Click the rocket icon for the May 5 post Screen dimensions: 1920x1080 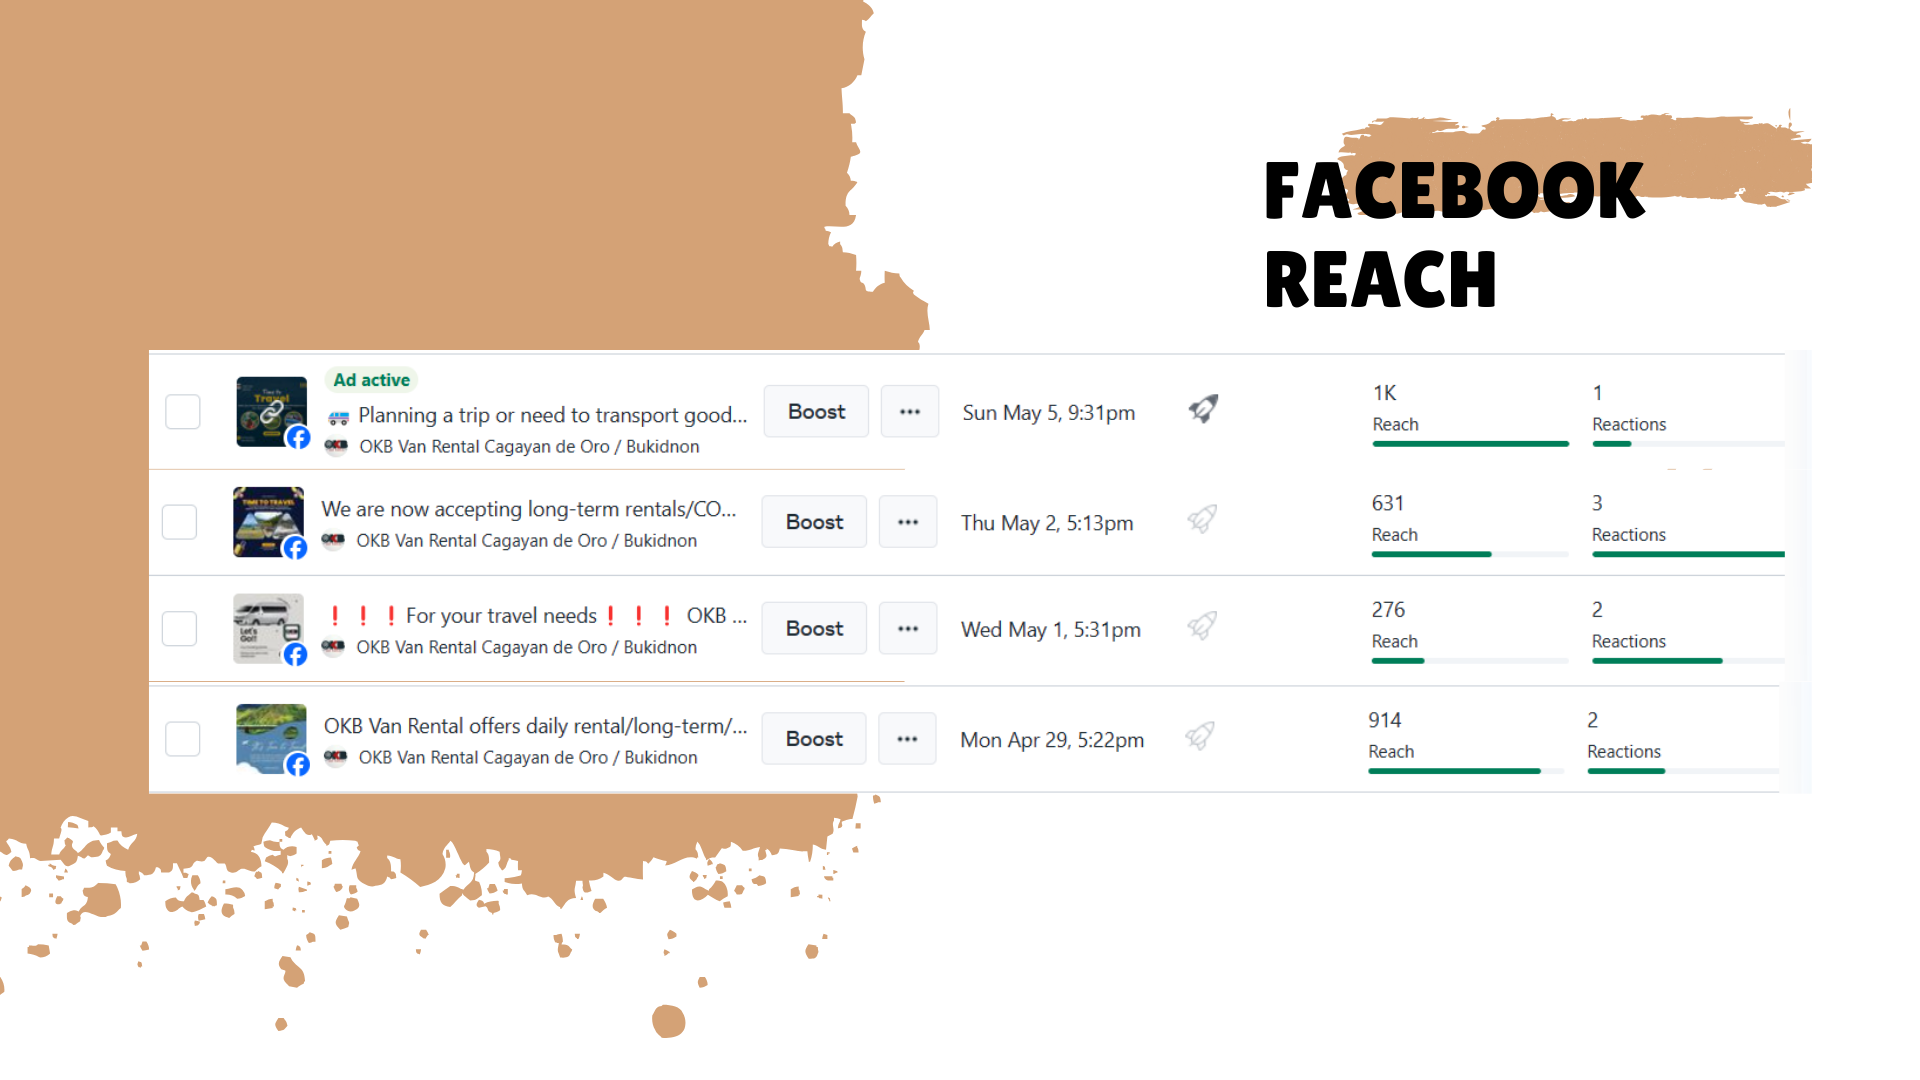(1203, 409)
